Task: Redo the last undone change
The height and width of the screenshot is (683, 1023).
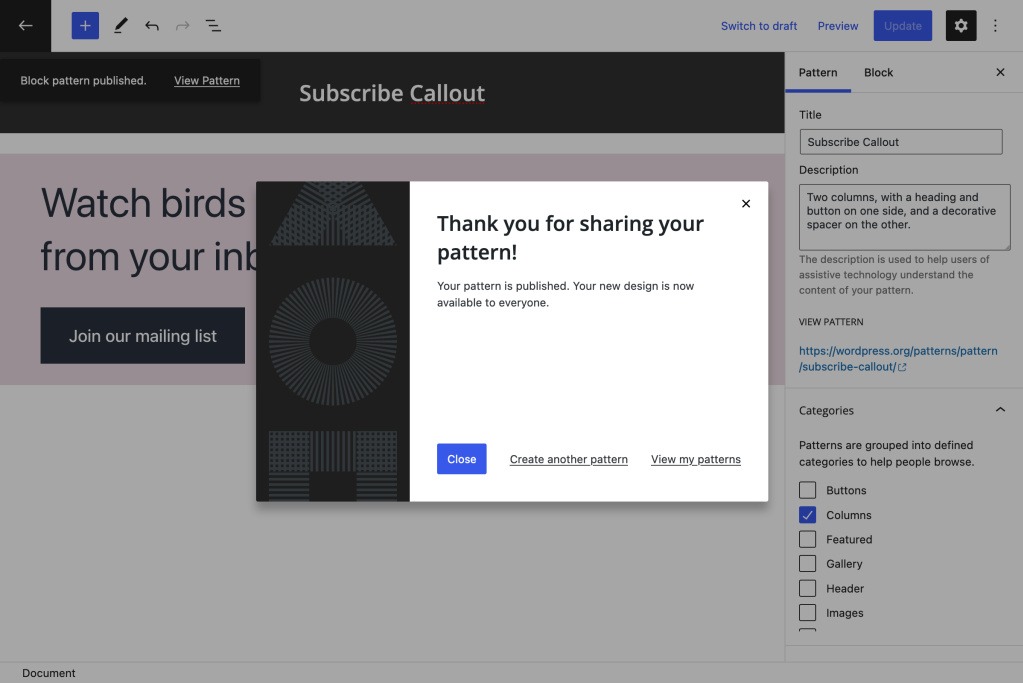Action: (x=183, y=25)
